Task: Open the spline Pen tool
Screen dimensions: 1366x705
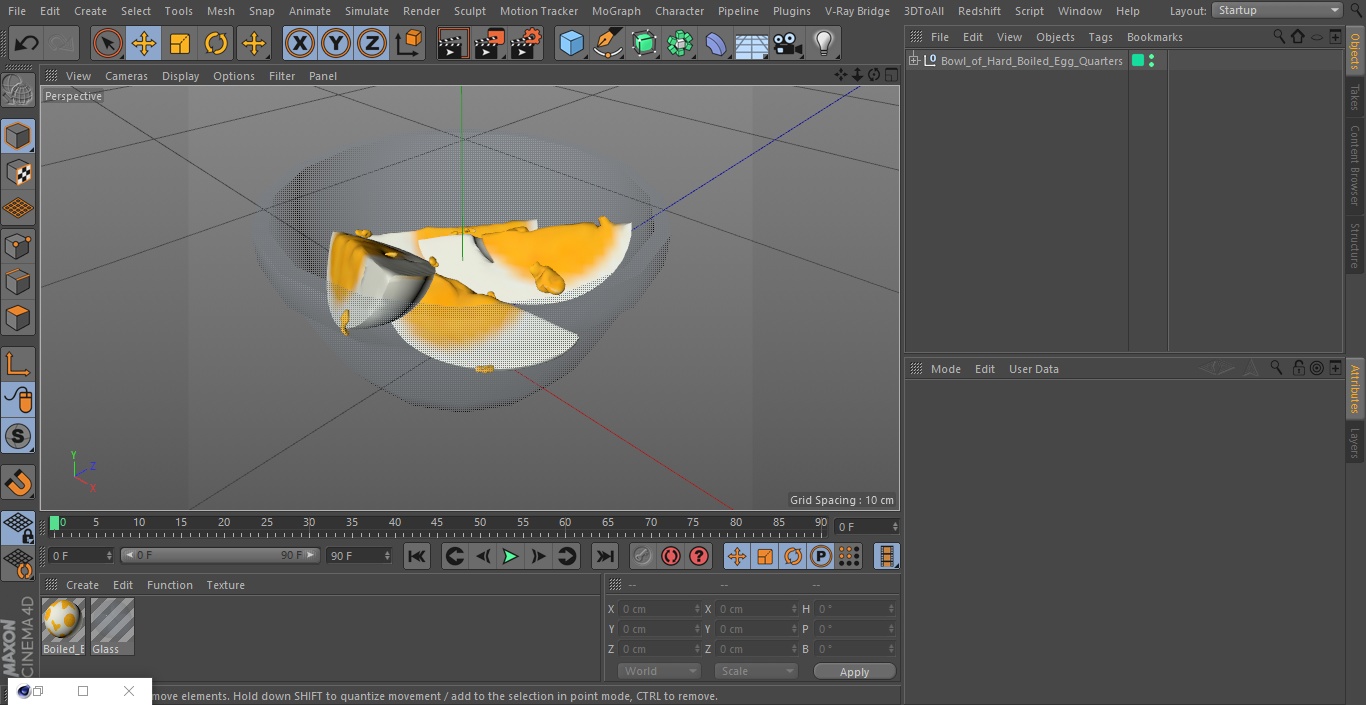Action: coord(607,43)
